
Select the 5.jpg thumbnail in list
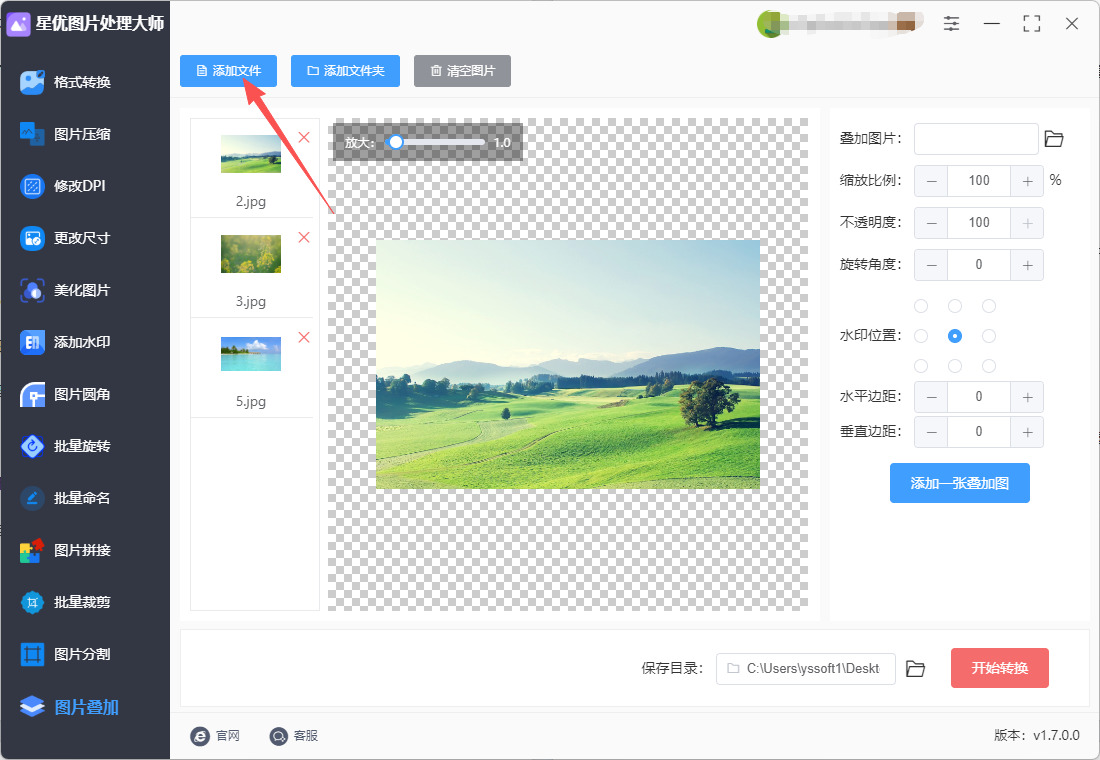click(x=251, y=354)
